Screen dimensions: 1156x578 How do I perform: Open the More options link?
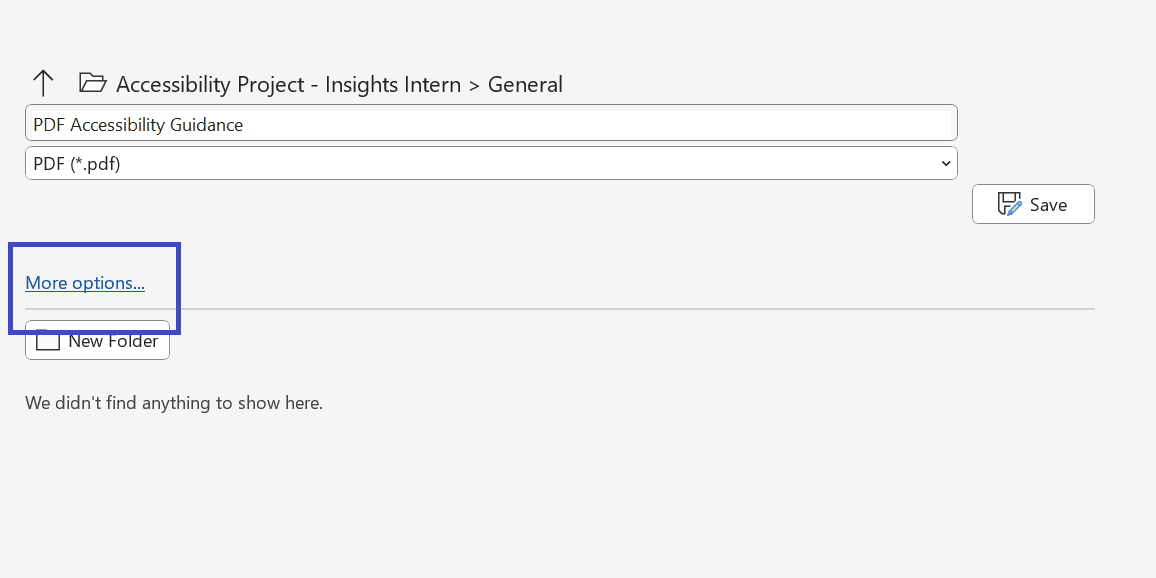[85, 283]
